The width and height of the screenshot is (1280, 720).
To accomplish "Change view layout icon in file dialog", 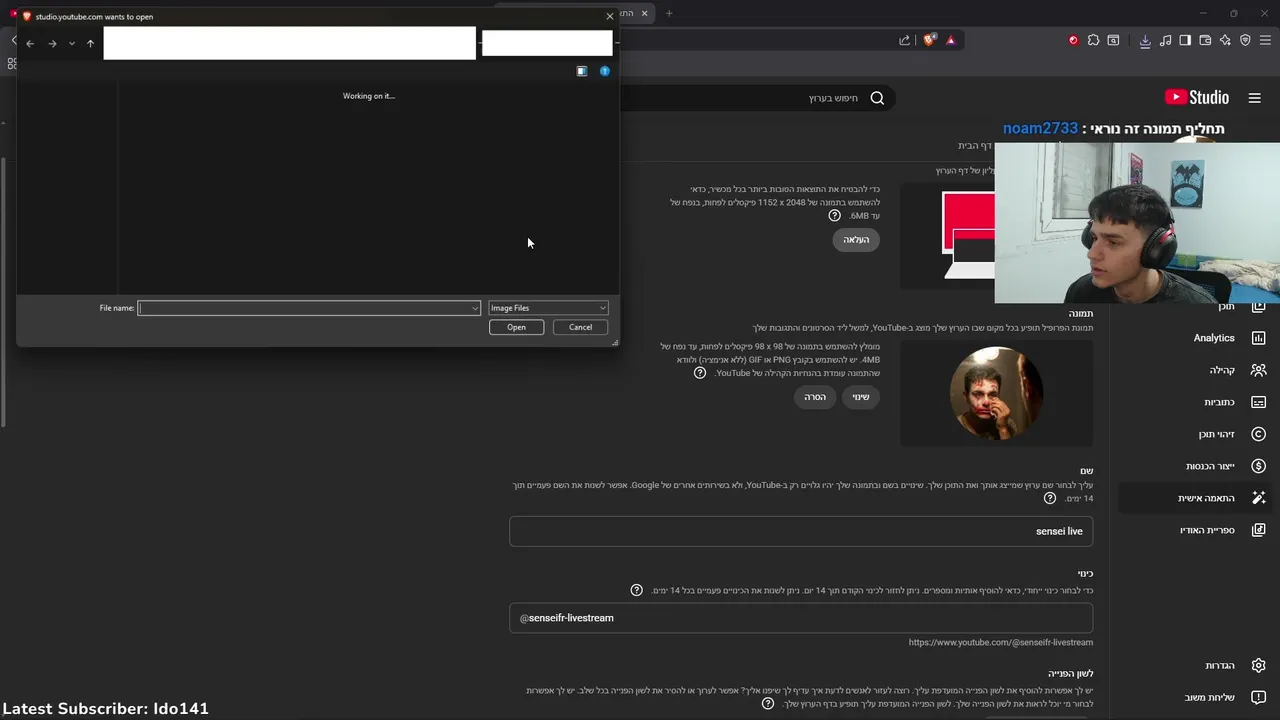I will point(582,71).
